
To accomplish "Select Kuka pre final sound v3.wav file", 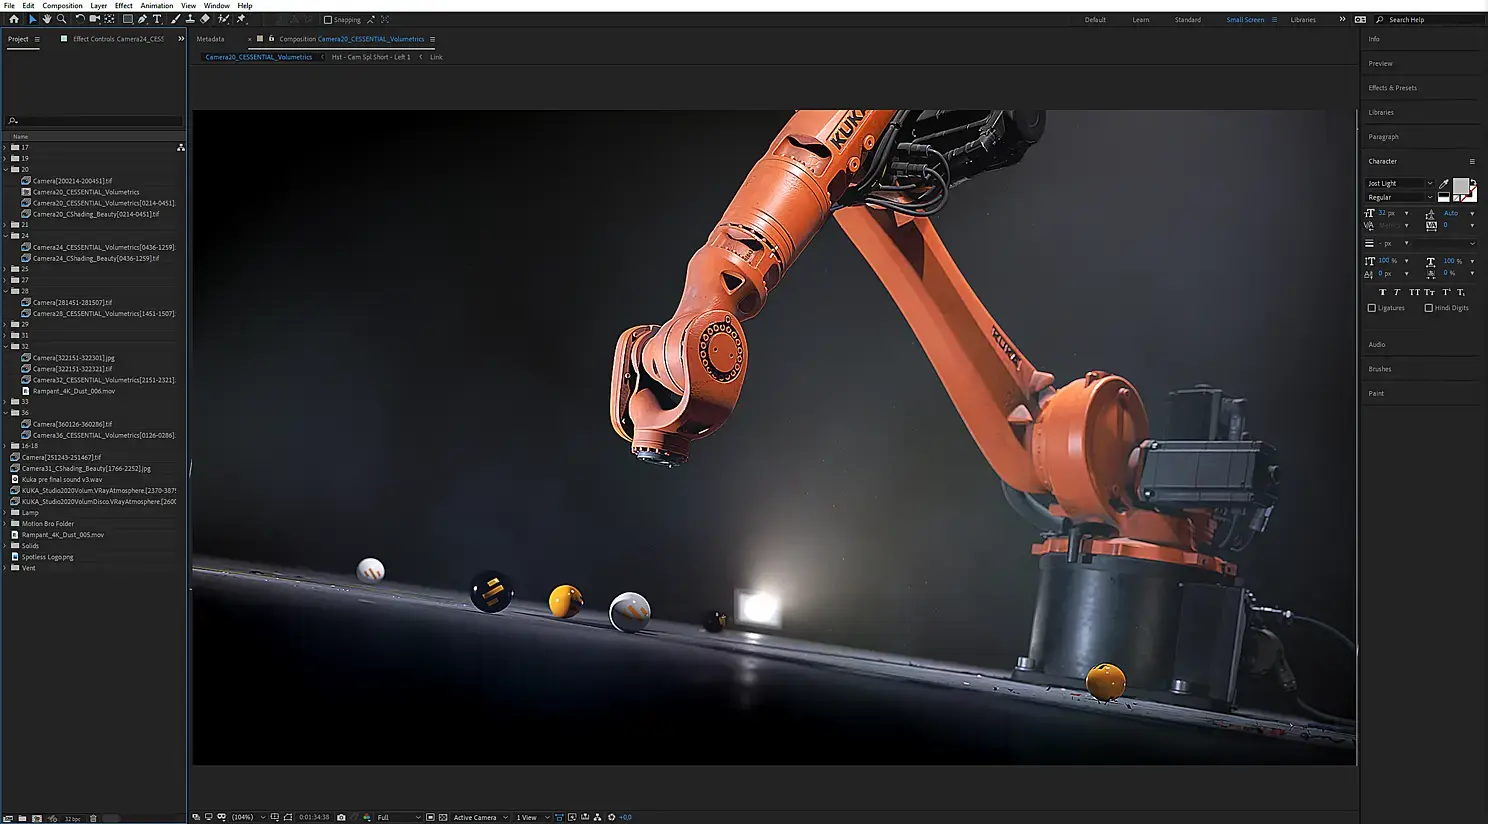I will pos(62,479).
